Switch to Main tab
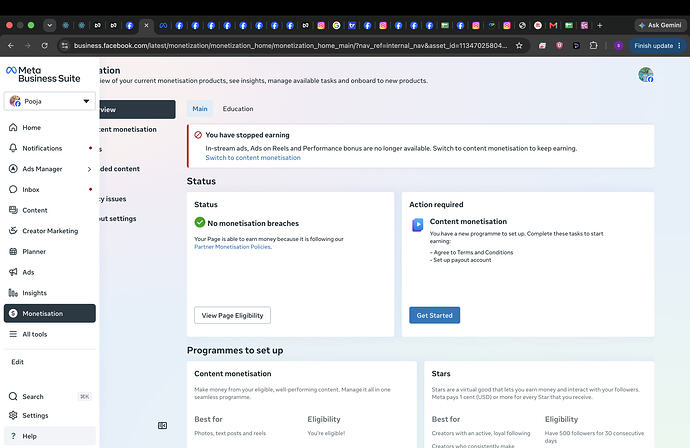Viewport: 690px width, 448px height. tap(200, 109)
